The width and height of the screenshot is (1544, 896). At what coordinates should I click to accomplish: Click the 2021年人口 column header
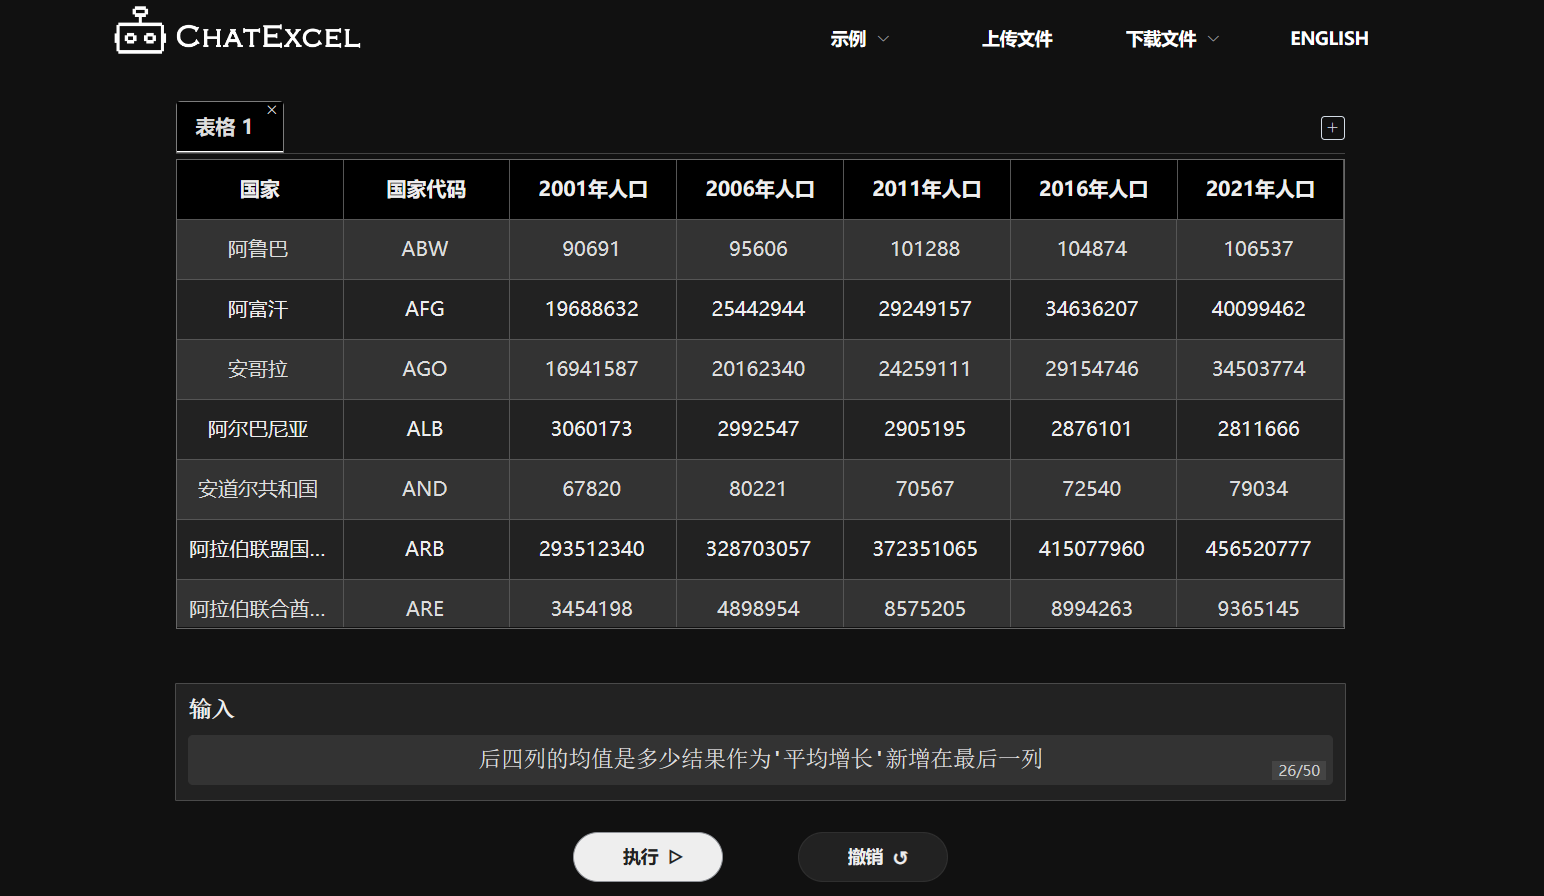tap(1260, 189)
